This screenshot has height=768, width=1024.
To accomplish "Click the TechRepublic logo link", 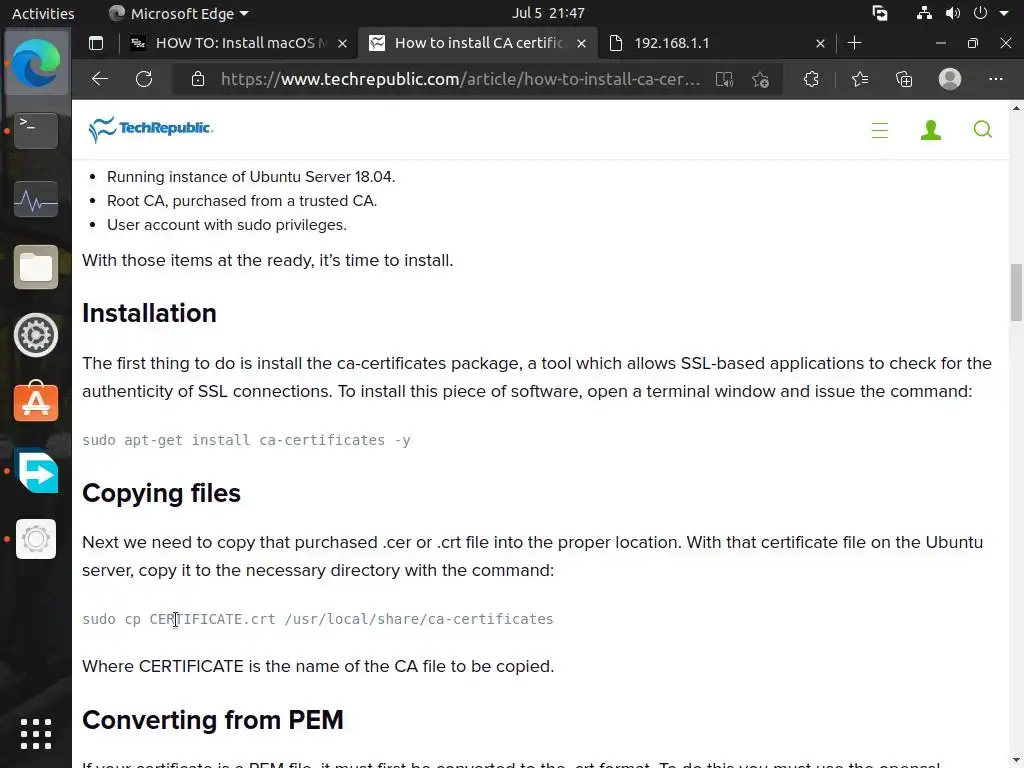I will 151,129.
